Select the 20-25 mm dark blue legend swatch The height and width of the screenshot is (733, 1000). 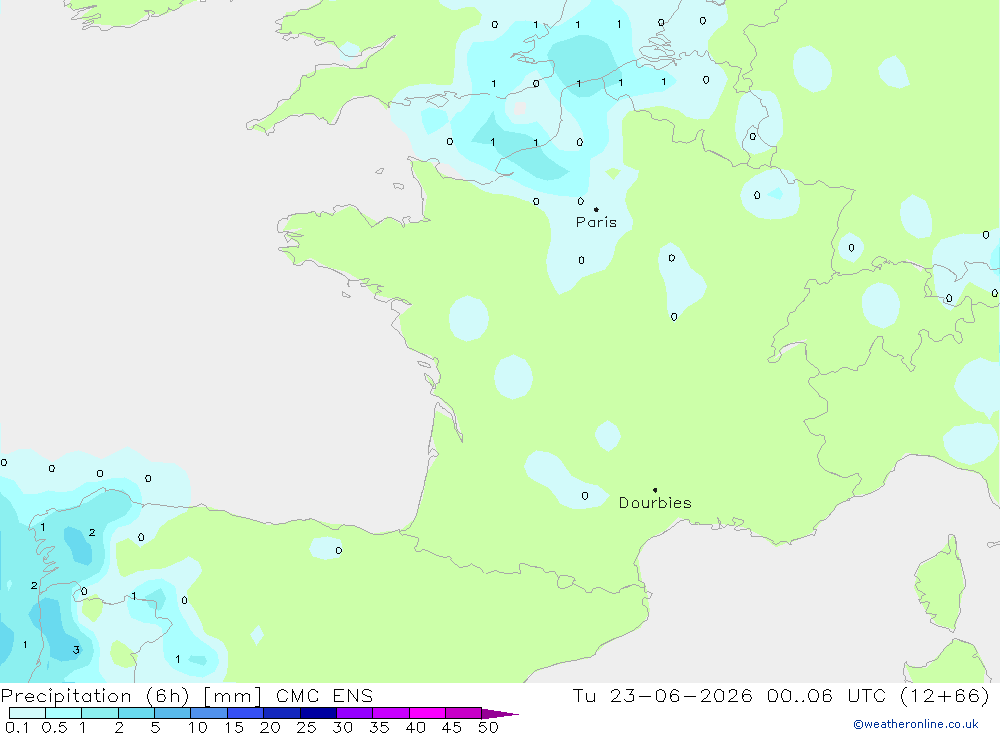282,713
